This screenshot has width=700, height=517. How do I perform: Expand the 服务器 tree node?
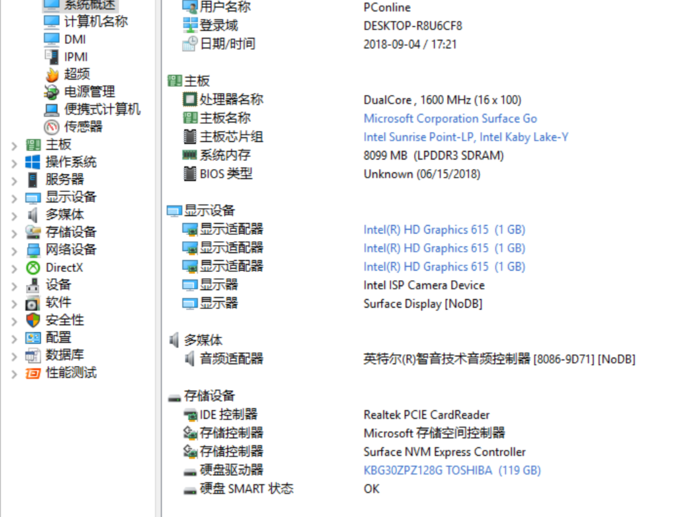click(14, 180)
